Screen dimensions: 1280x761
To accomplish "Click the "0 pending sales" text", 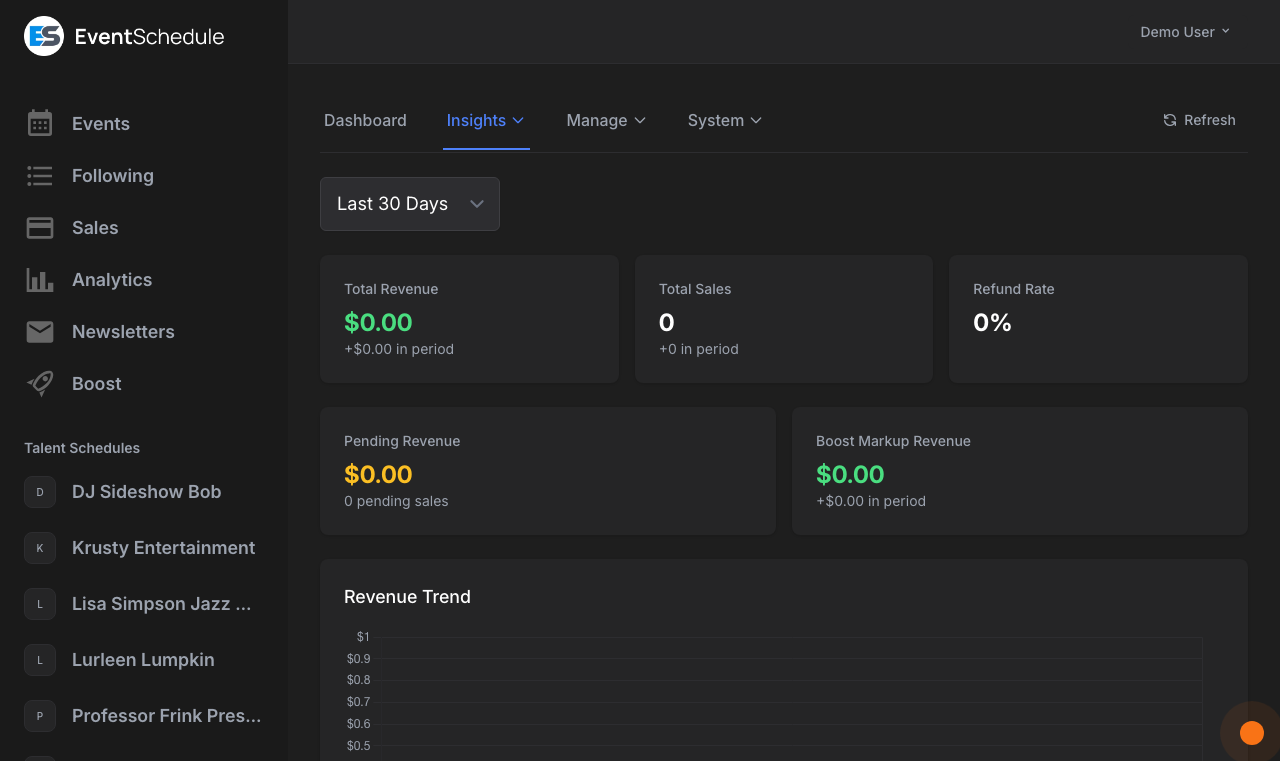I will (396, 501).
